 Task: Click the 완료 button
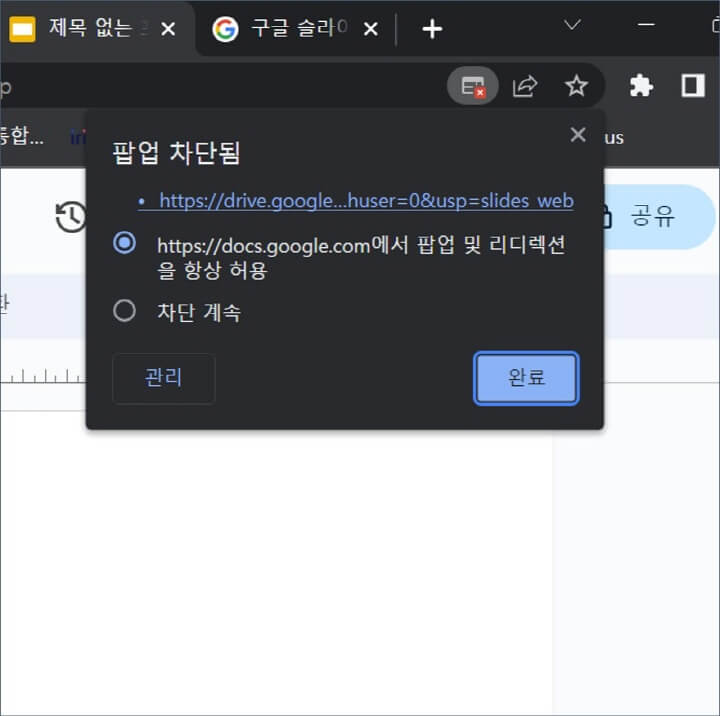pos(526,378)
